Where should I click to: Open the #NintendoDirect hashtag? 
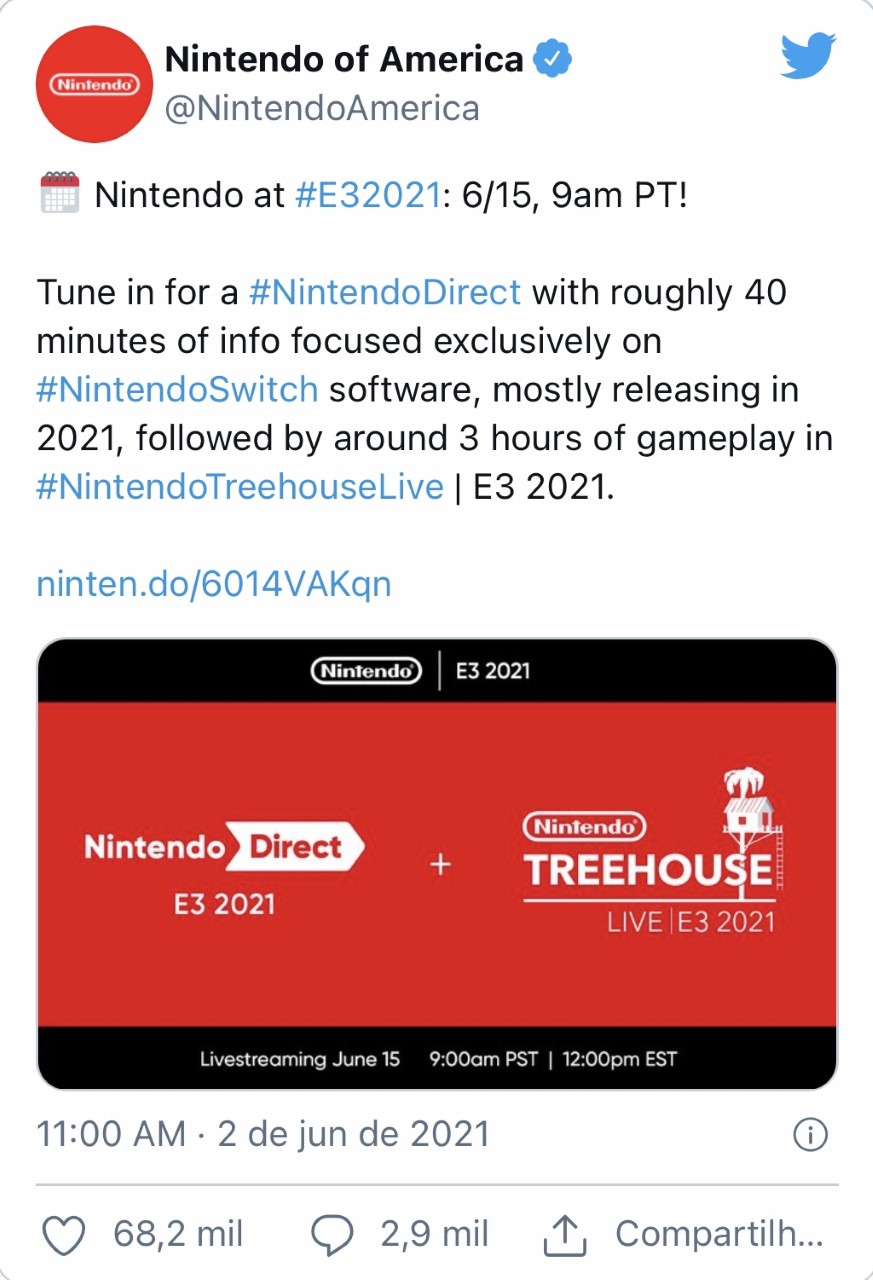point(384,292)
